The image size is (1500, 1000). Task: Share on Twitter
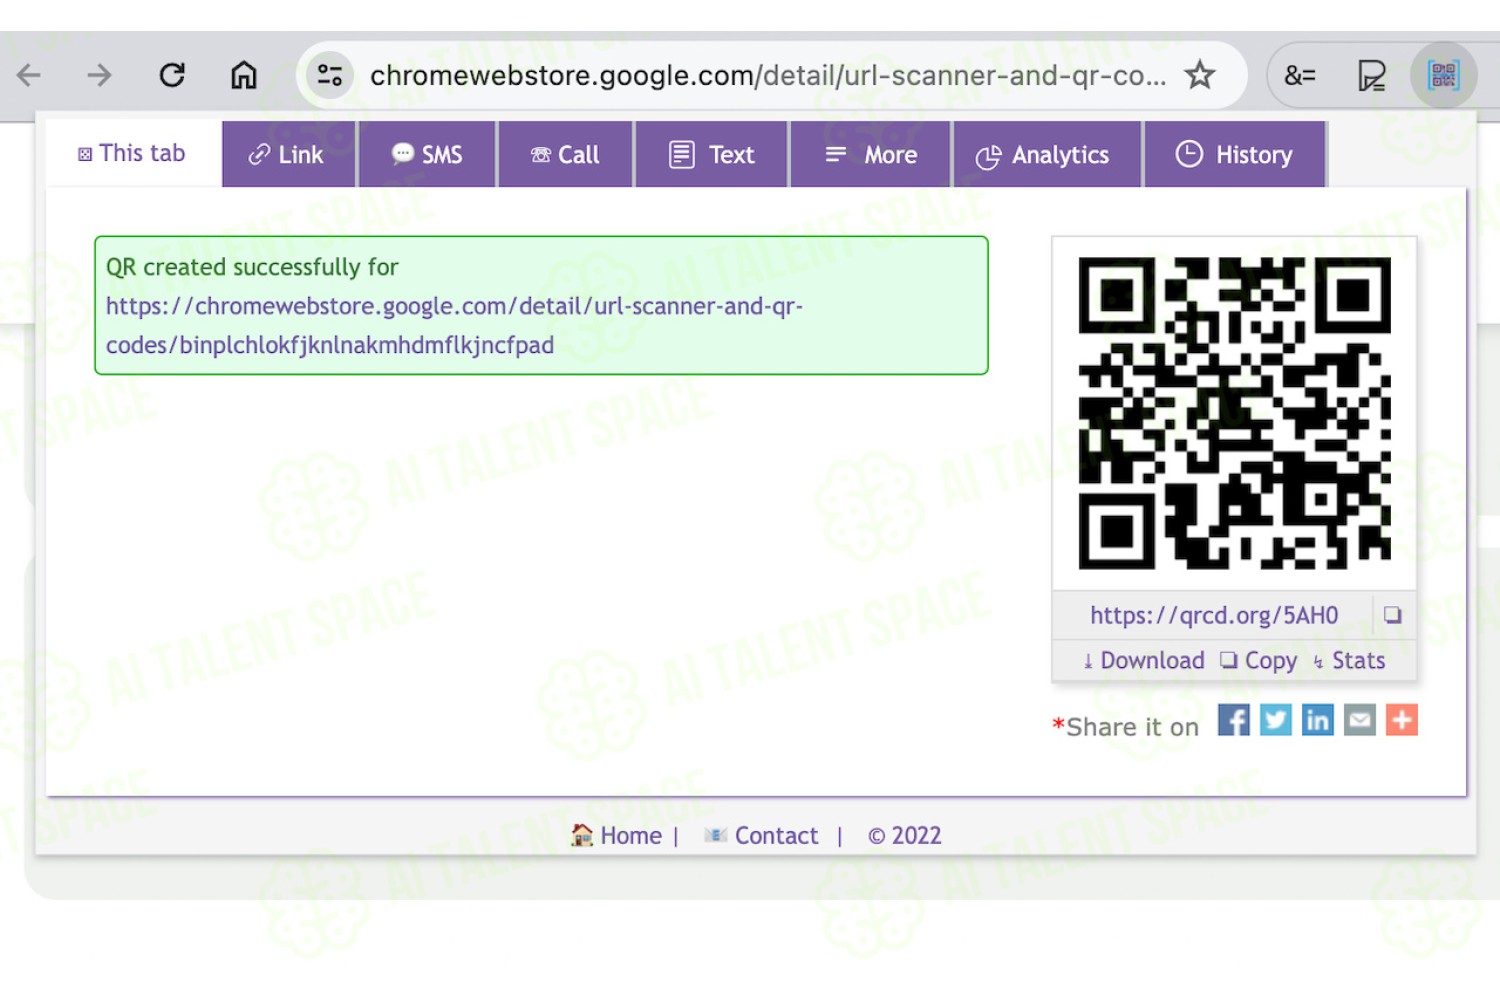[x=1276, y=720]
